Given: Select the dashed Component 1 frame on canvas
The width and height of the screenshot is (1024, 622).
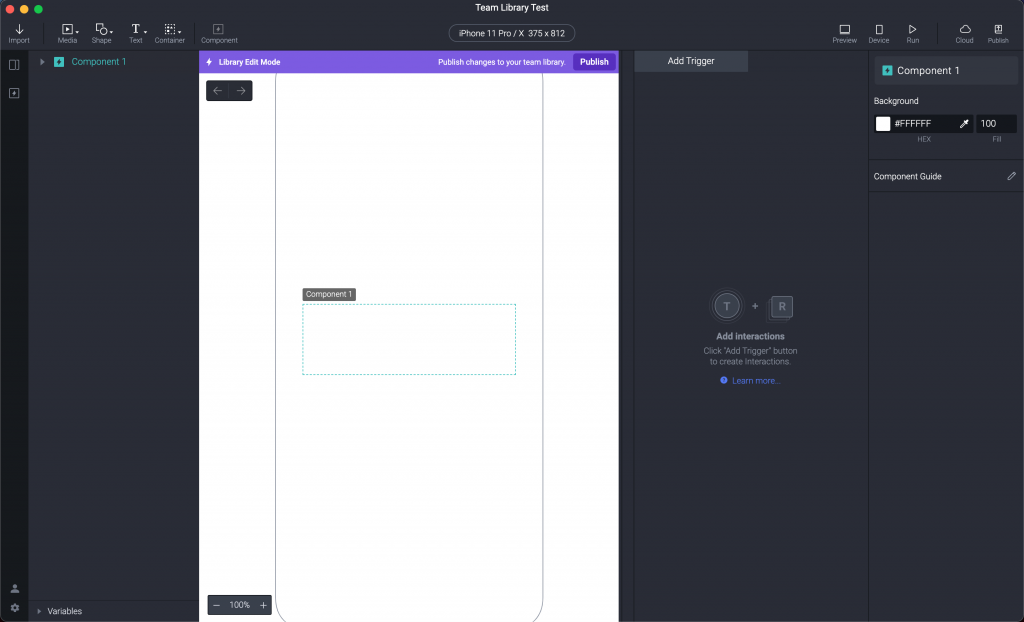Looking at the screenshot, I should coord(409,339).
